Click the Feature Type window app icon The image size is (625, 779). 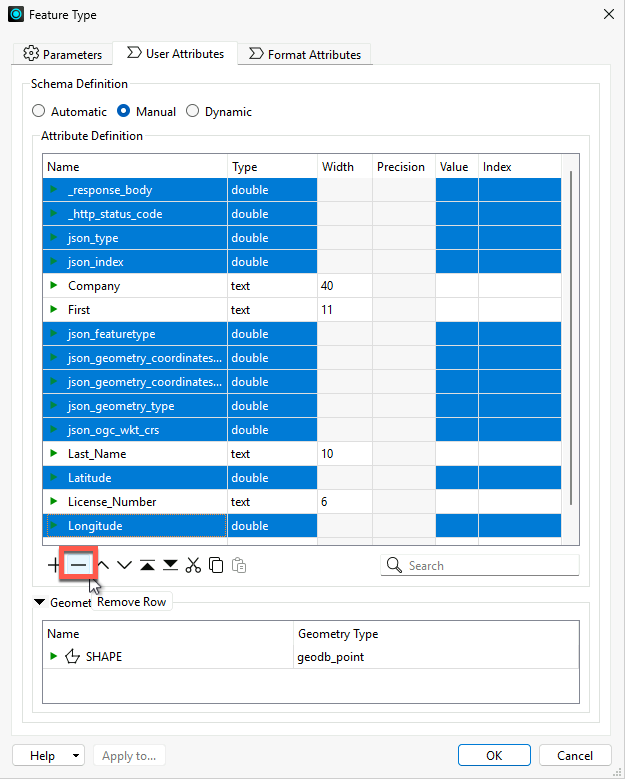click(x=16, y=14)
